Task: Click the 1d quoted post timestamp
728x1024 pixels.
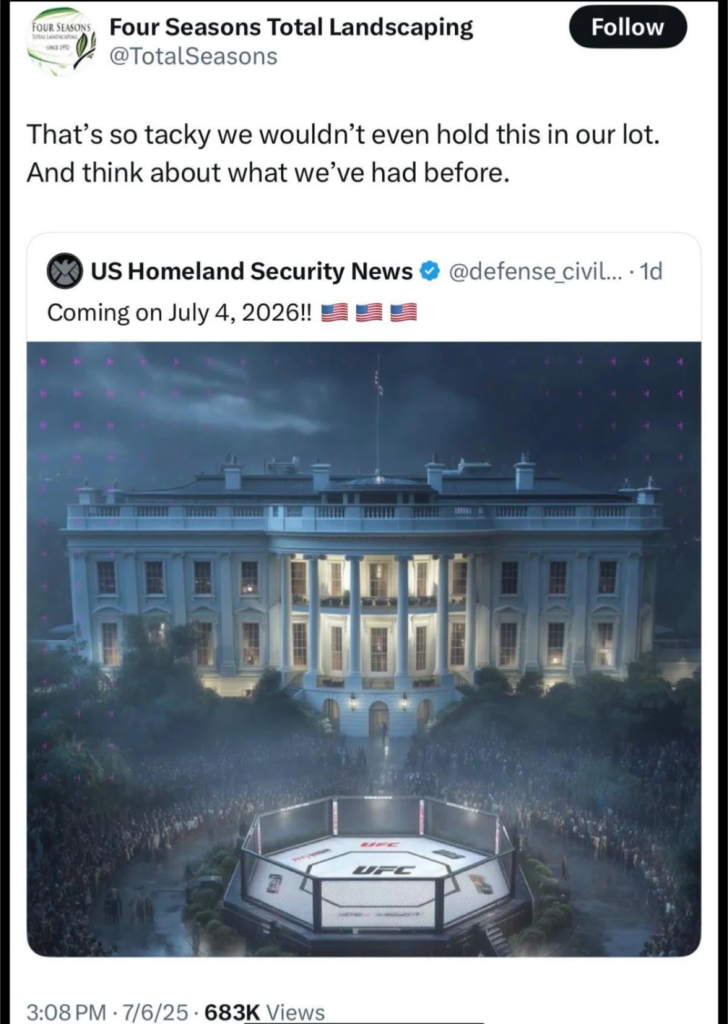Action: coord(651,271)
